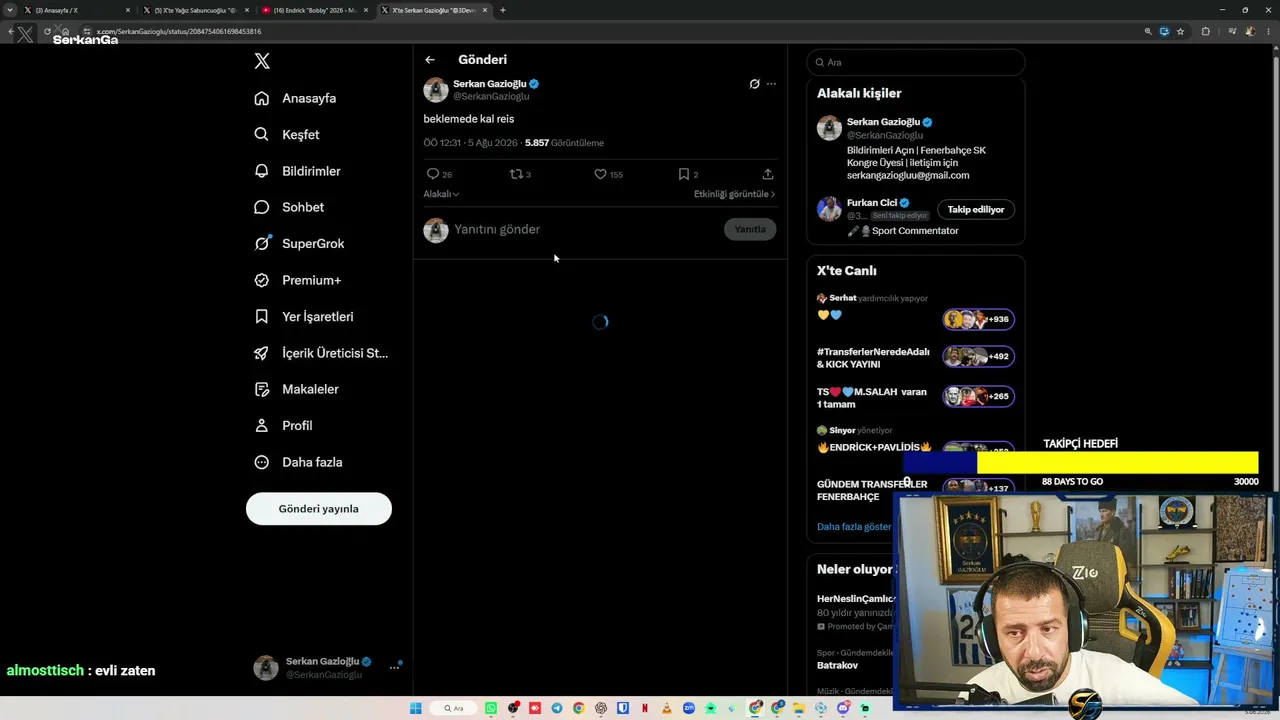Open File Explorer from the taskbar

[x=799, y=708]
